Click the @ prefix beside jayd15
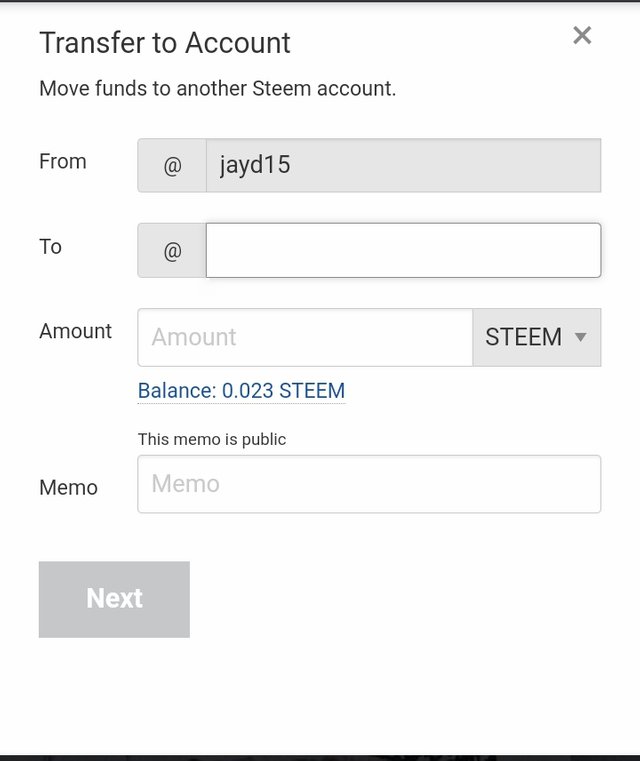 172,166
